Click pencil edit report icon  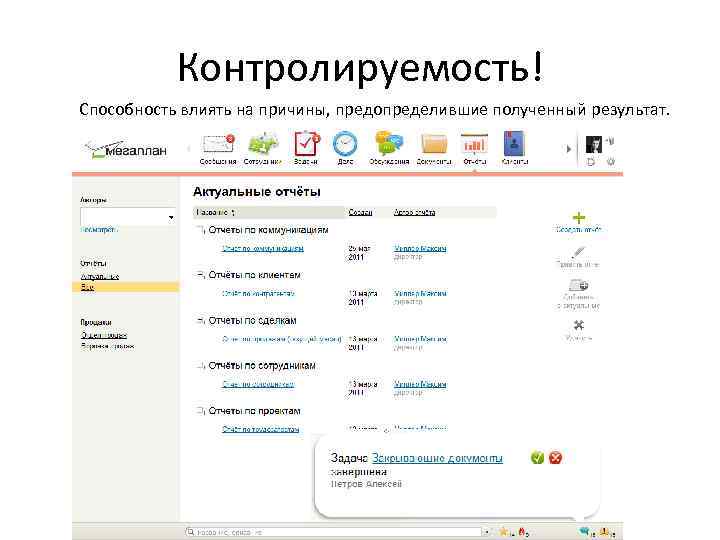pos(578,253)
